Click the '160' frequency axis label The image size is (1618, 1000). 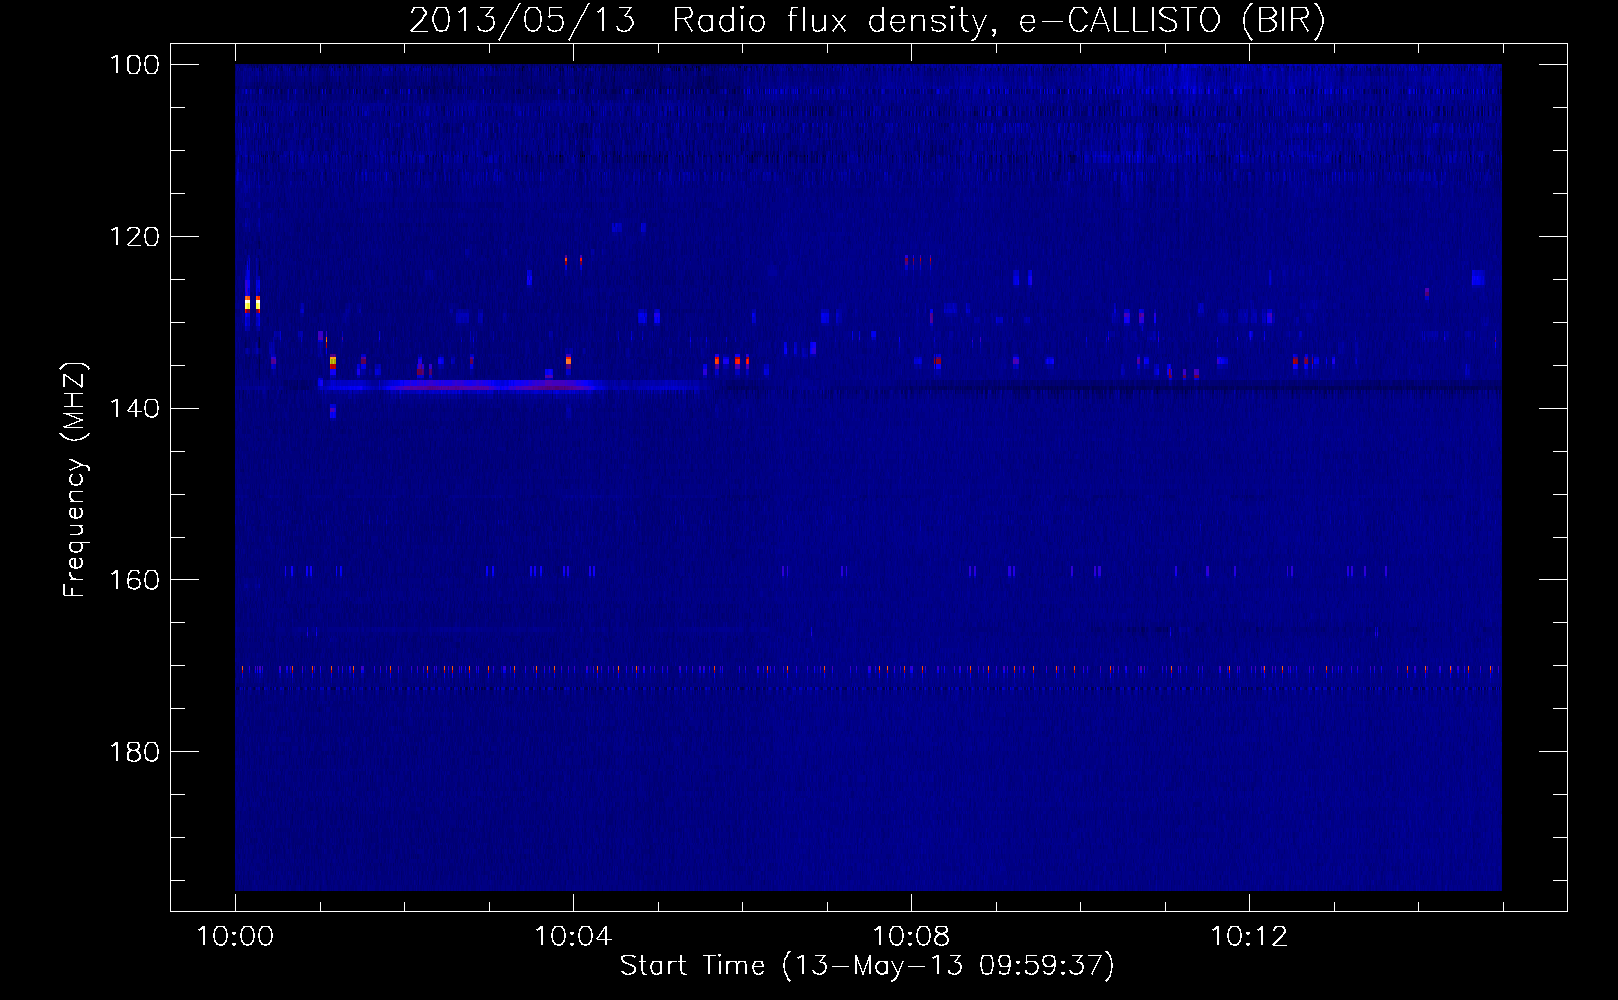click(x=135, y=580)
